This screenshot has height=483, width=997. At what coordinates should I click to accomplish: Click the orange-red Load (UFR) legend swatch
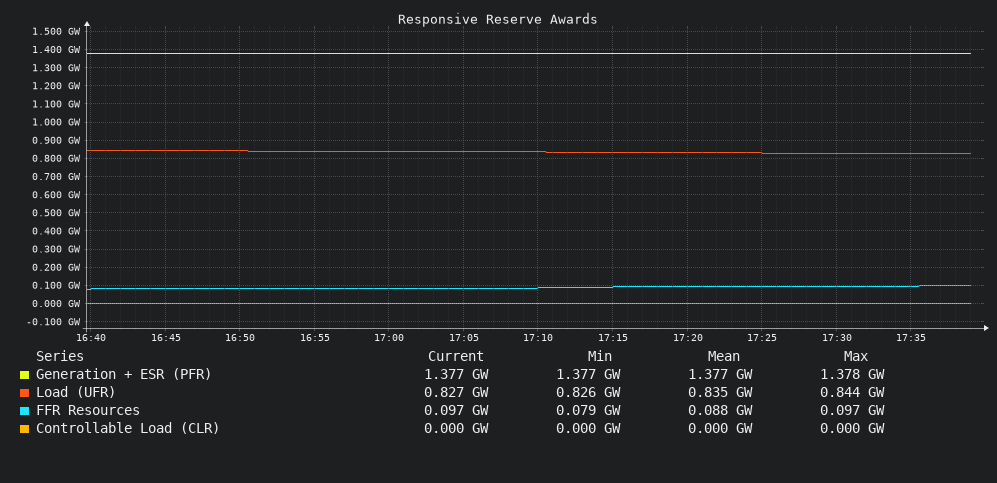click(24, 393)
